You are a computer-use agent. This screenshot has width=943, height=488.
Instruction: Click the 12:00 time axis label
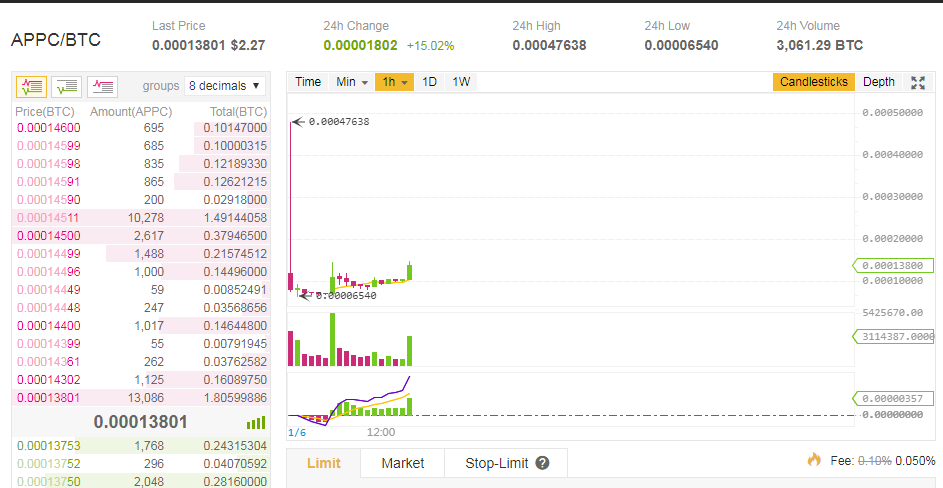(x=381, y=433)
